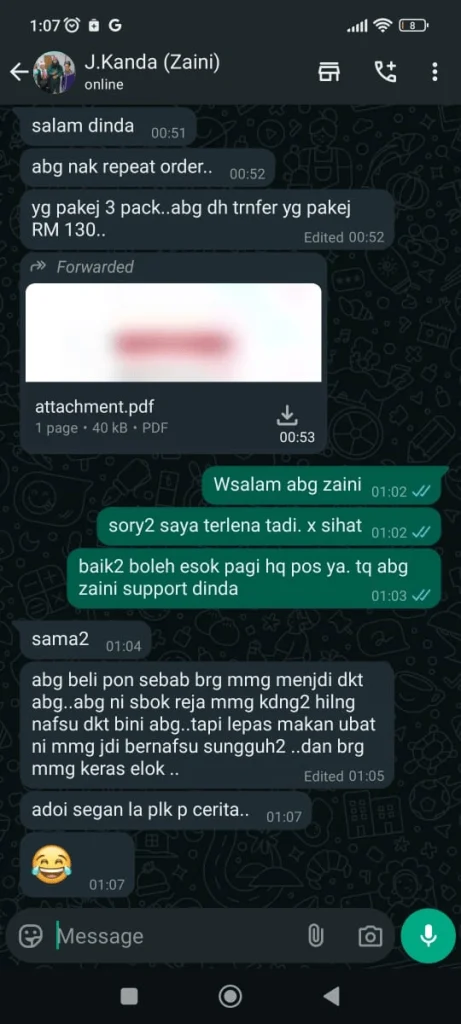Download the attachment.pdf file
This screenshot has width=461, height=1024.
coord(288,415)
